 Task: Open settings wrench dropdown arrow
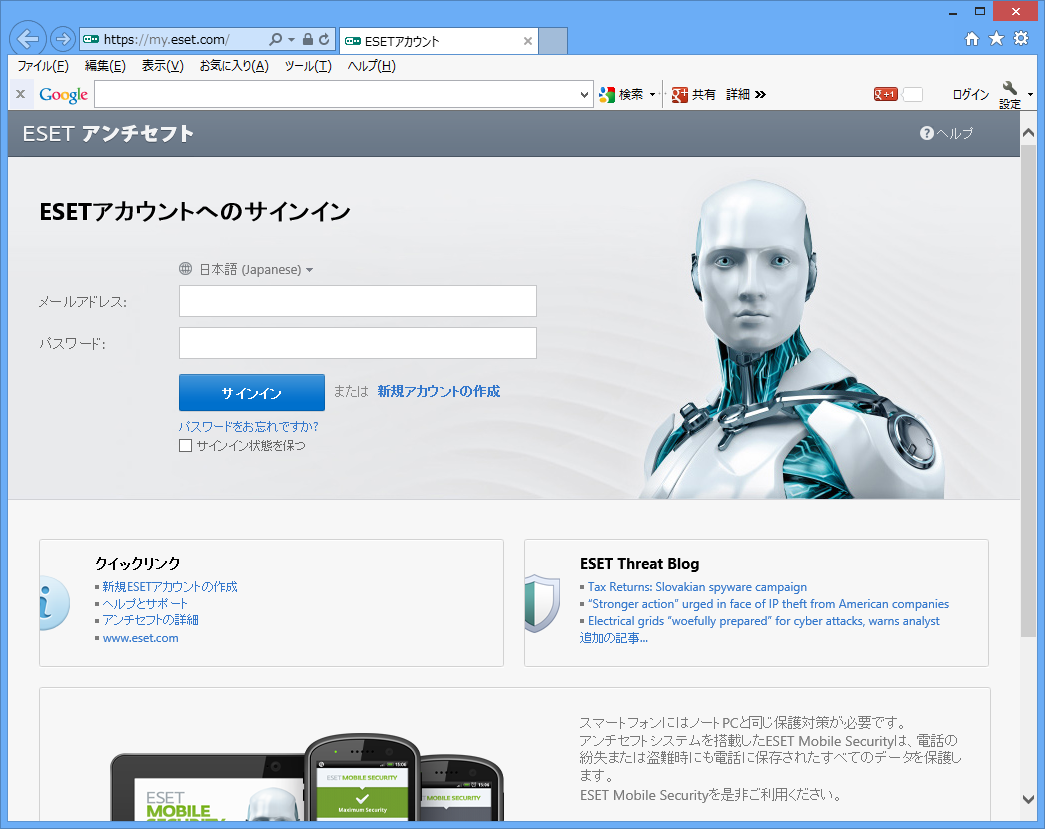(x=1030, y=95)
